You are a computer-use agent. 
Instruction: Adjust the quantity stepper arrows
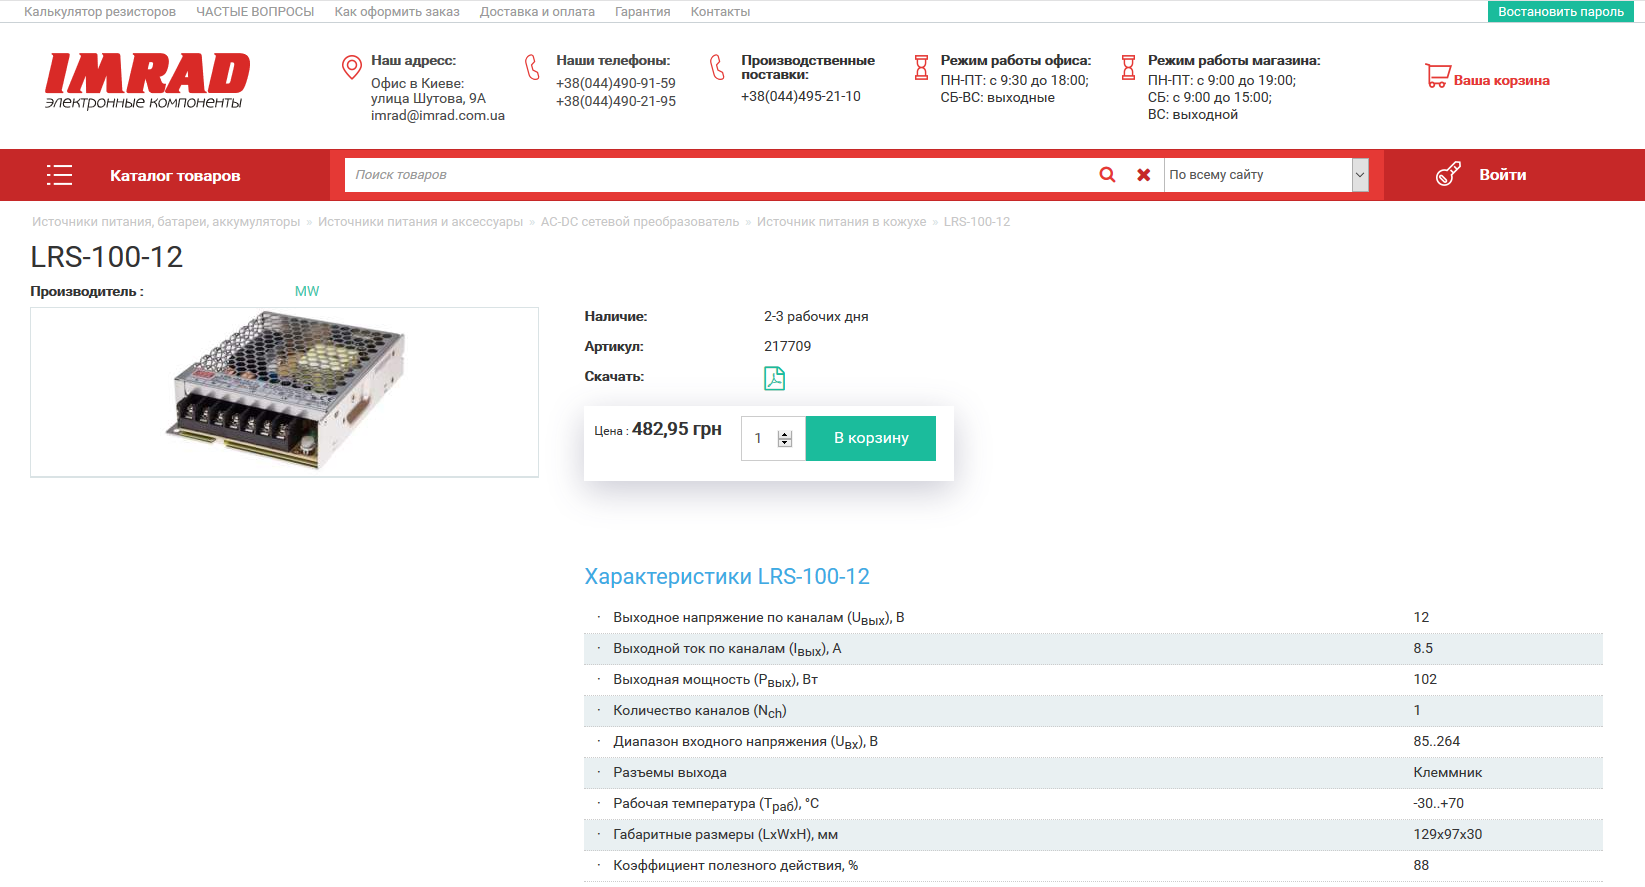coord(785,438)
